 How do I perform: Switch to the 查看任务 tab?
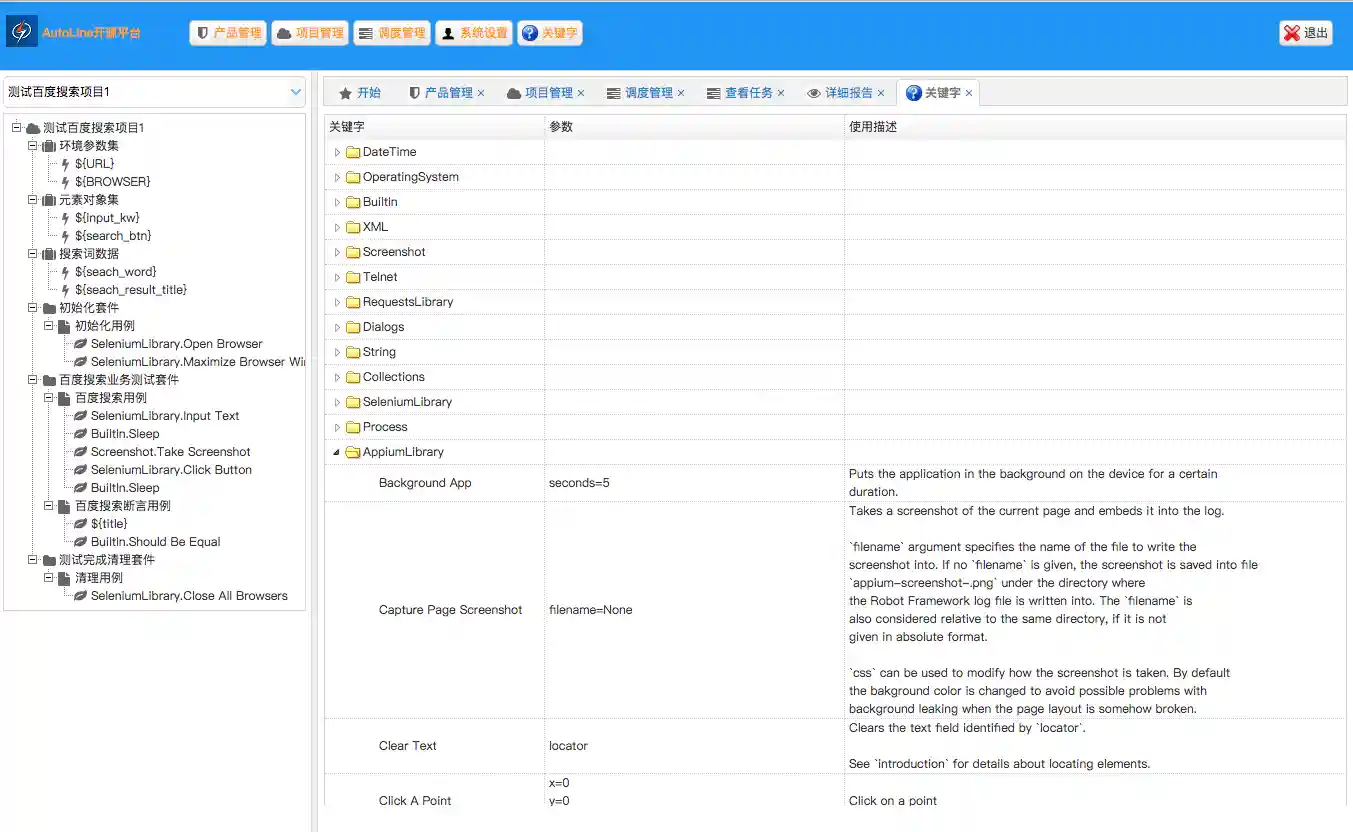click(747, 93)
